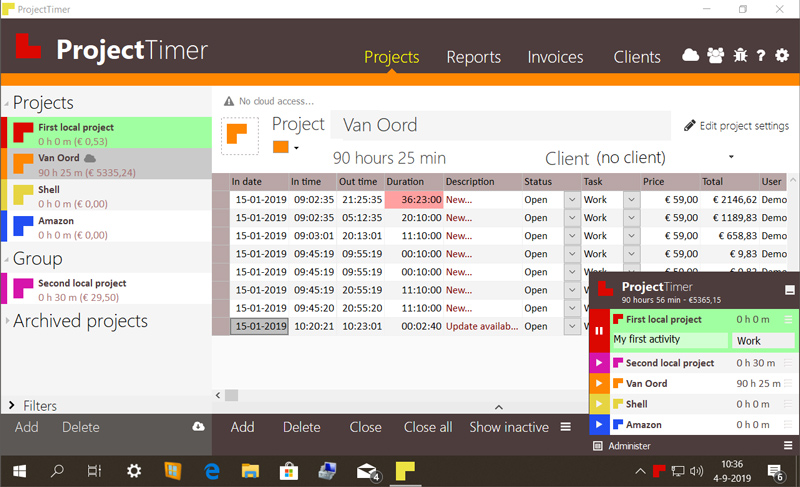Open File Explorer from taskbar
800x487 pixels.
pos(250,471)
